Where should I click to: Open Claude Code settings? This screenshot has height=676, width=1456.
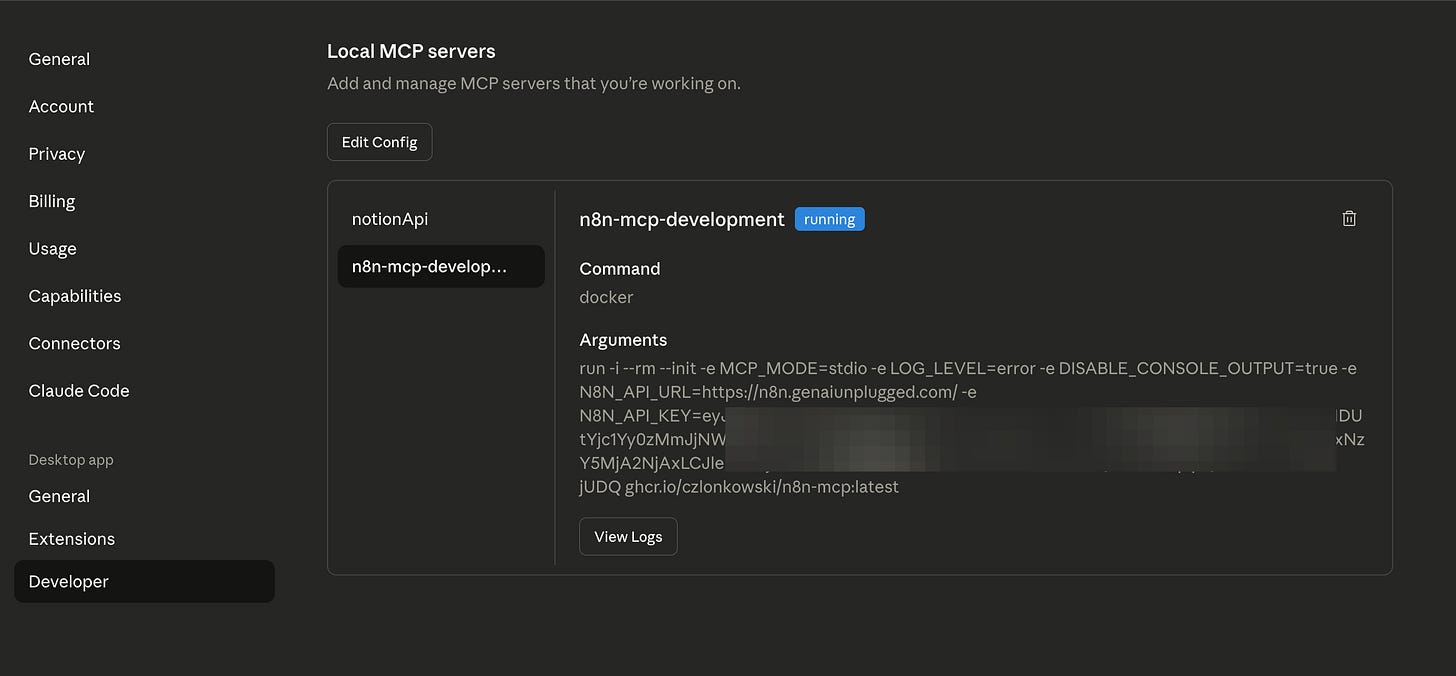79,391
